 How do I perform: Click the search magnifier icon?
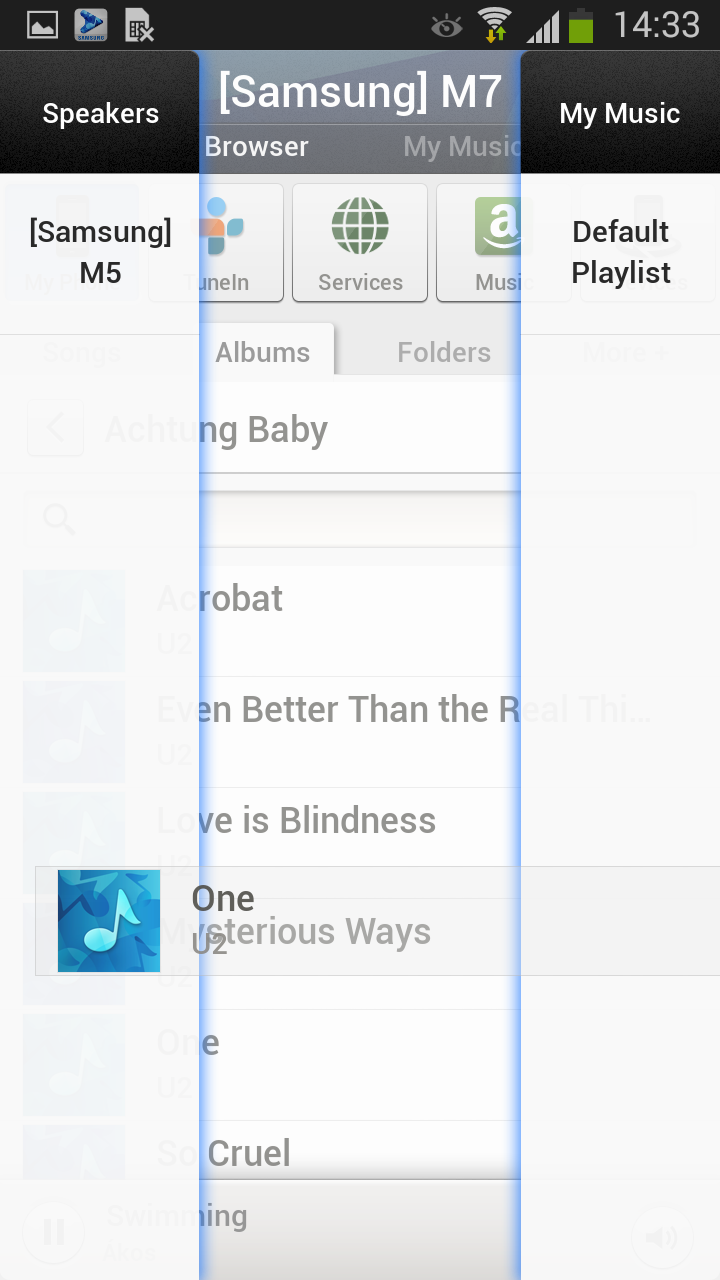60,519
